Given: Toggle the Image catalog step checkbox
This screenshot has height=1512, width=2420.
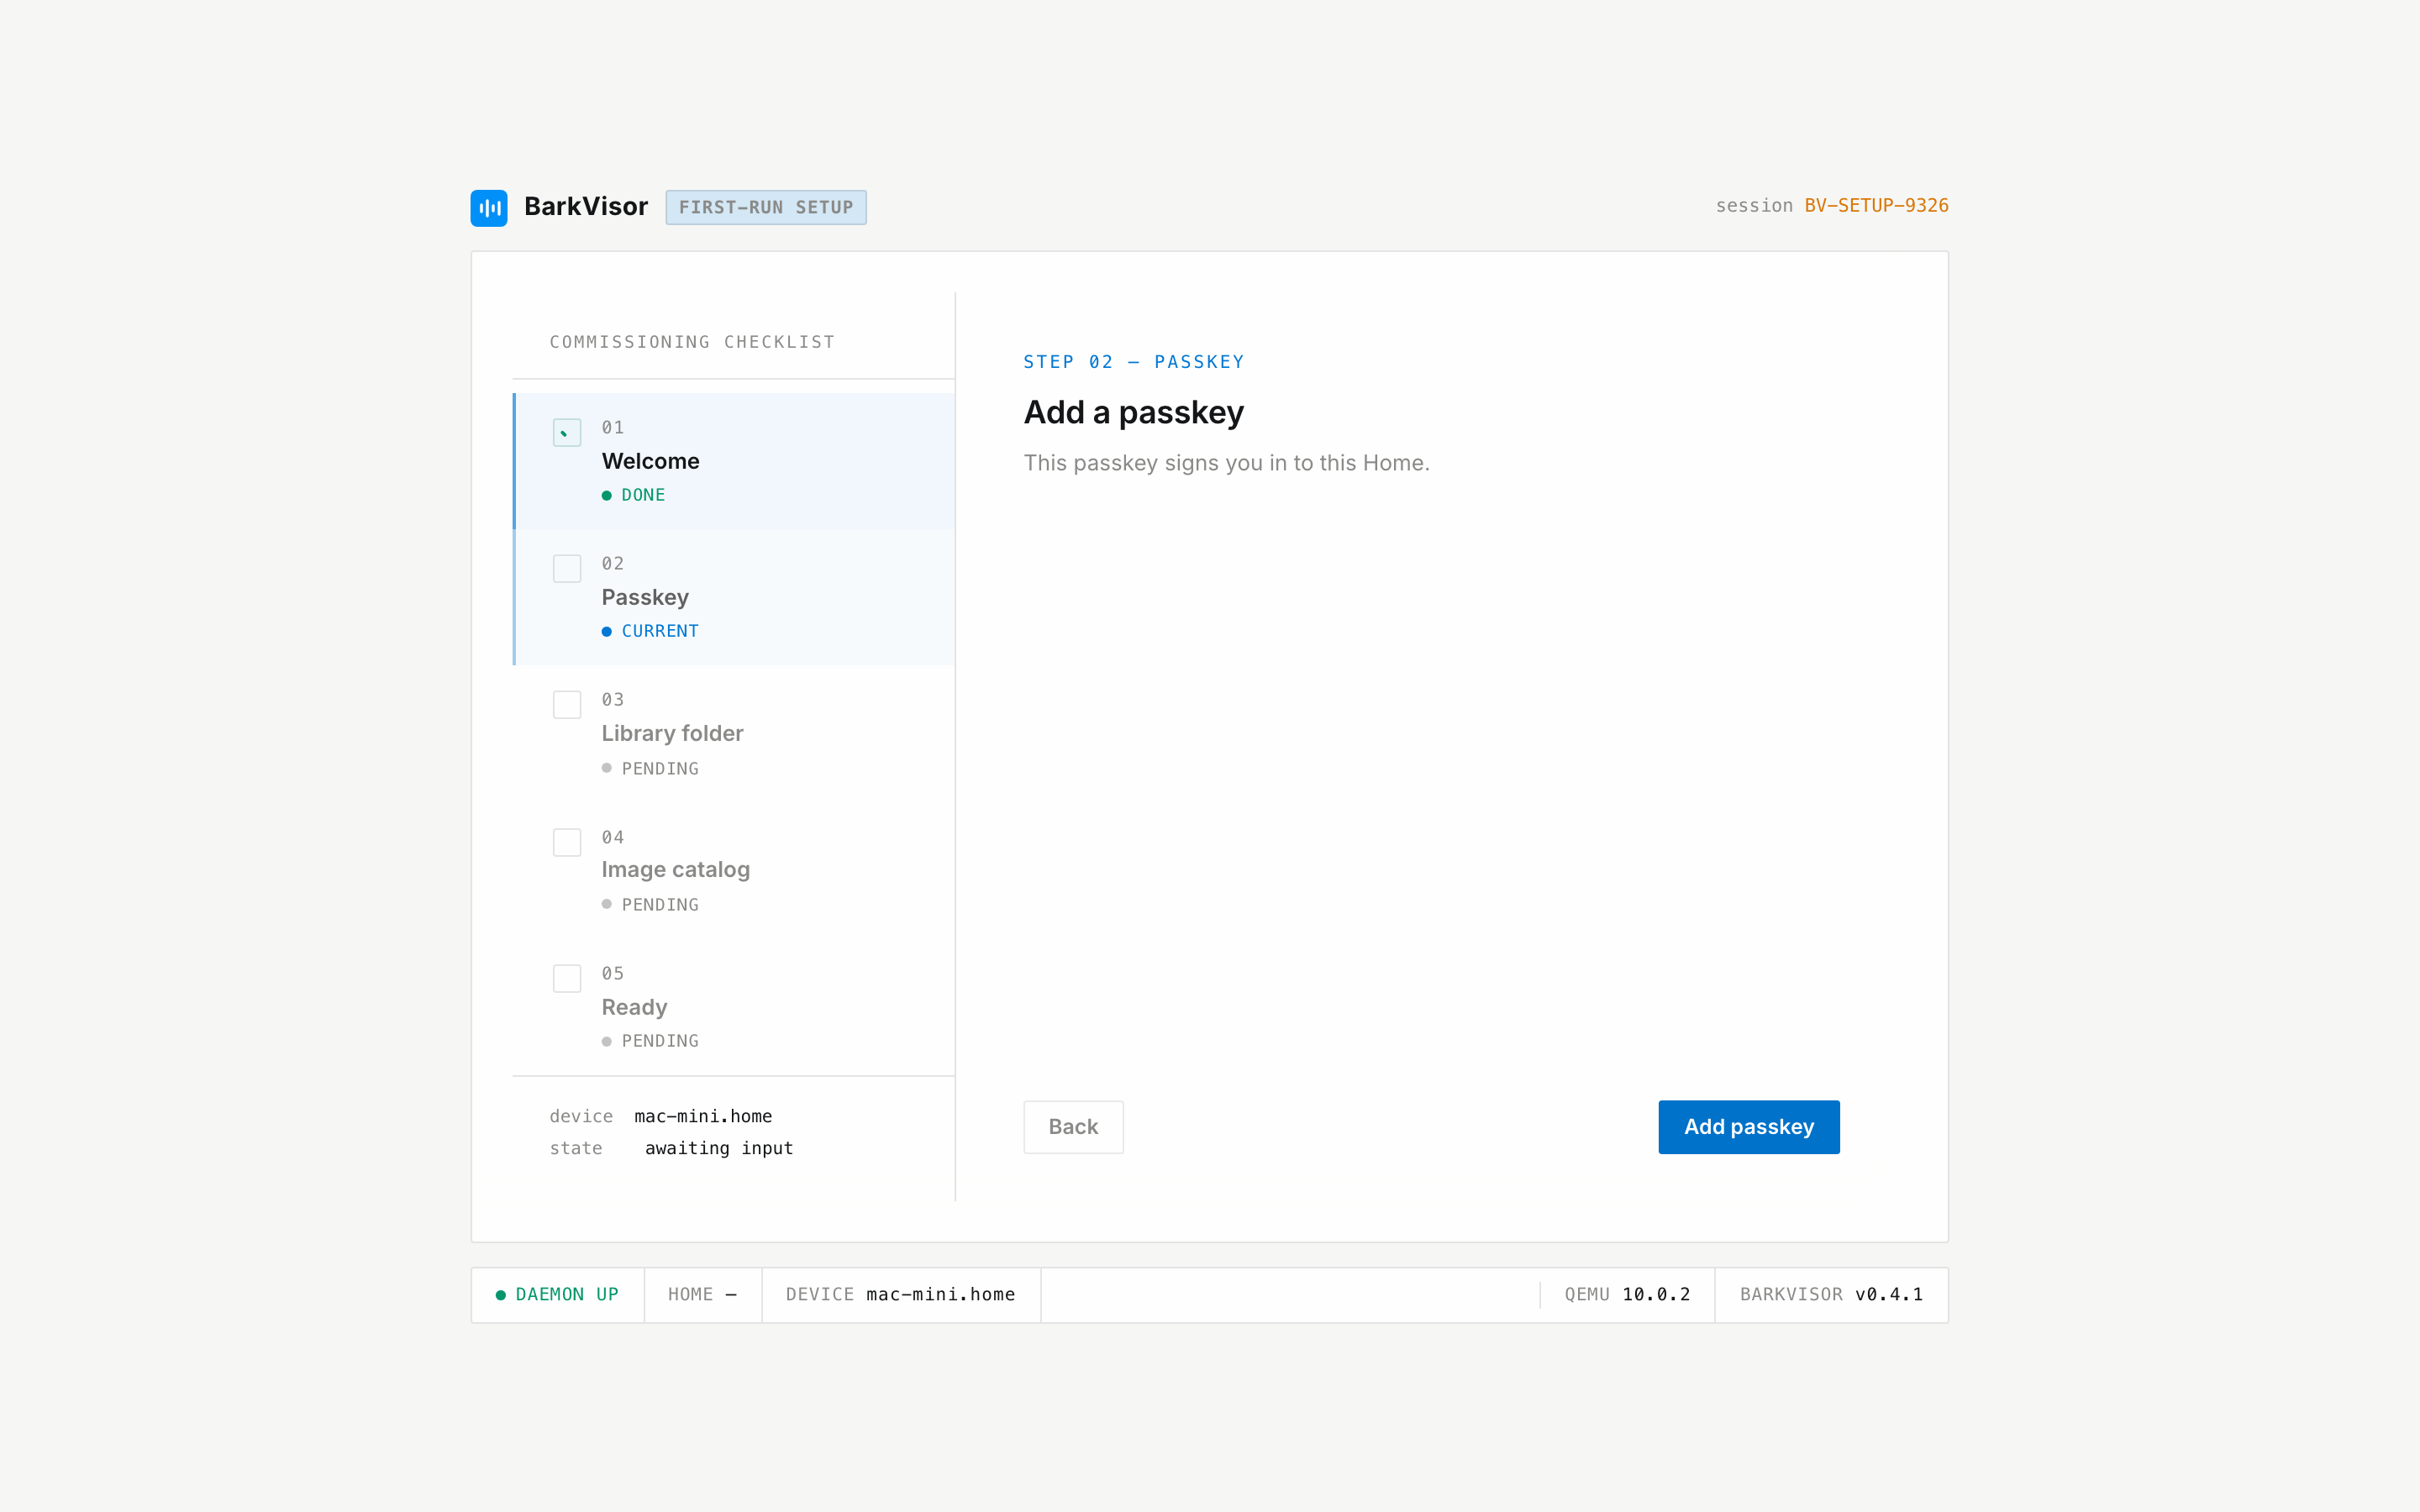Looking at the screenshot, I should pos(567,842).
